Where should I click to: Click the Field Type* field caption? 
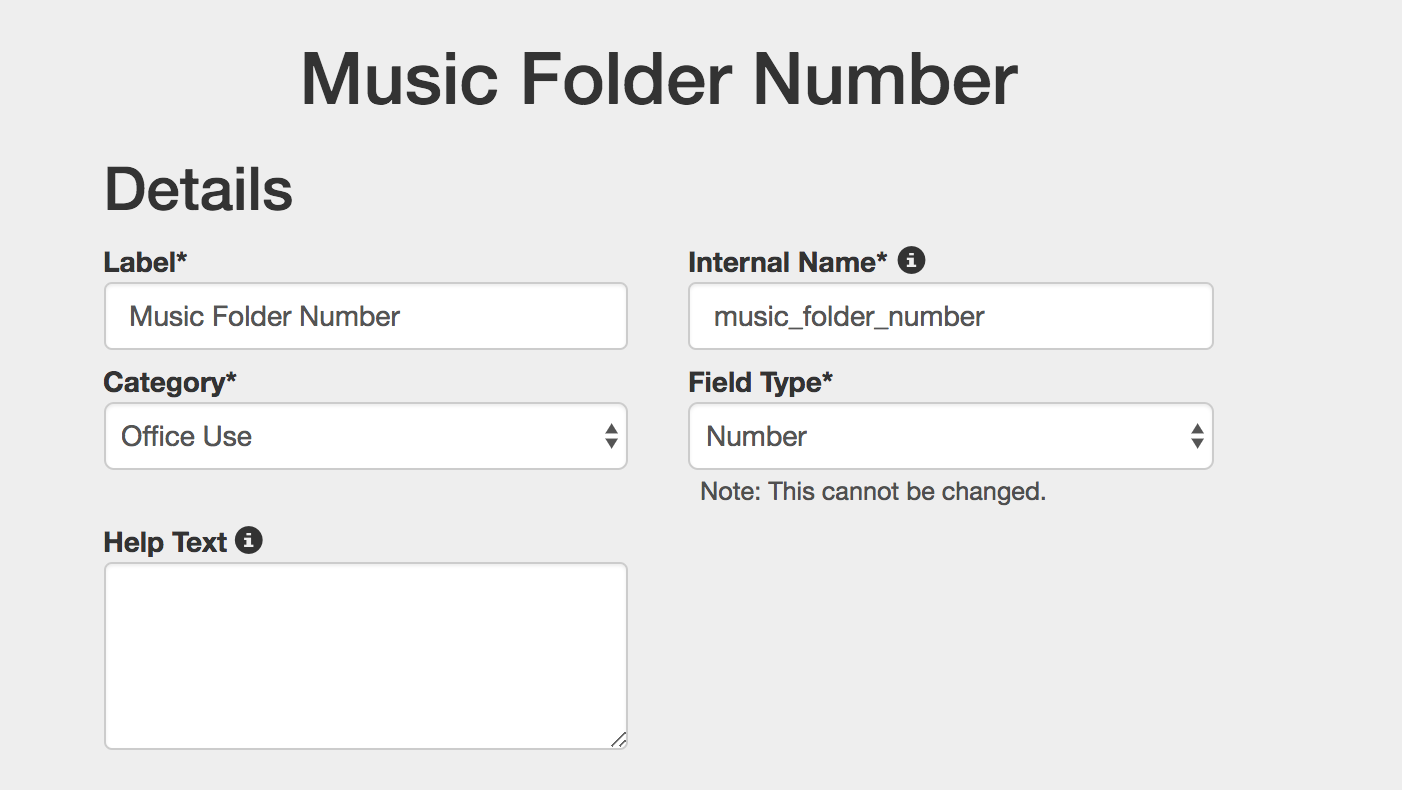pos(761,382)
